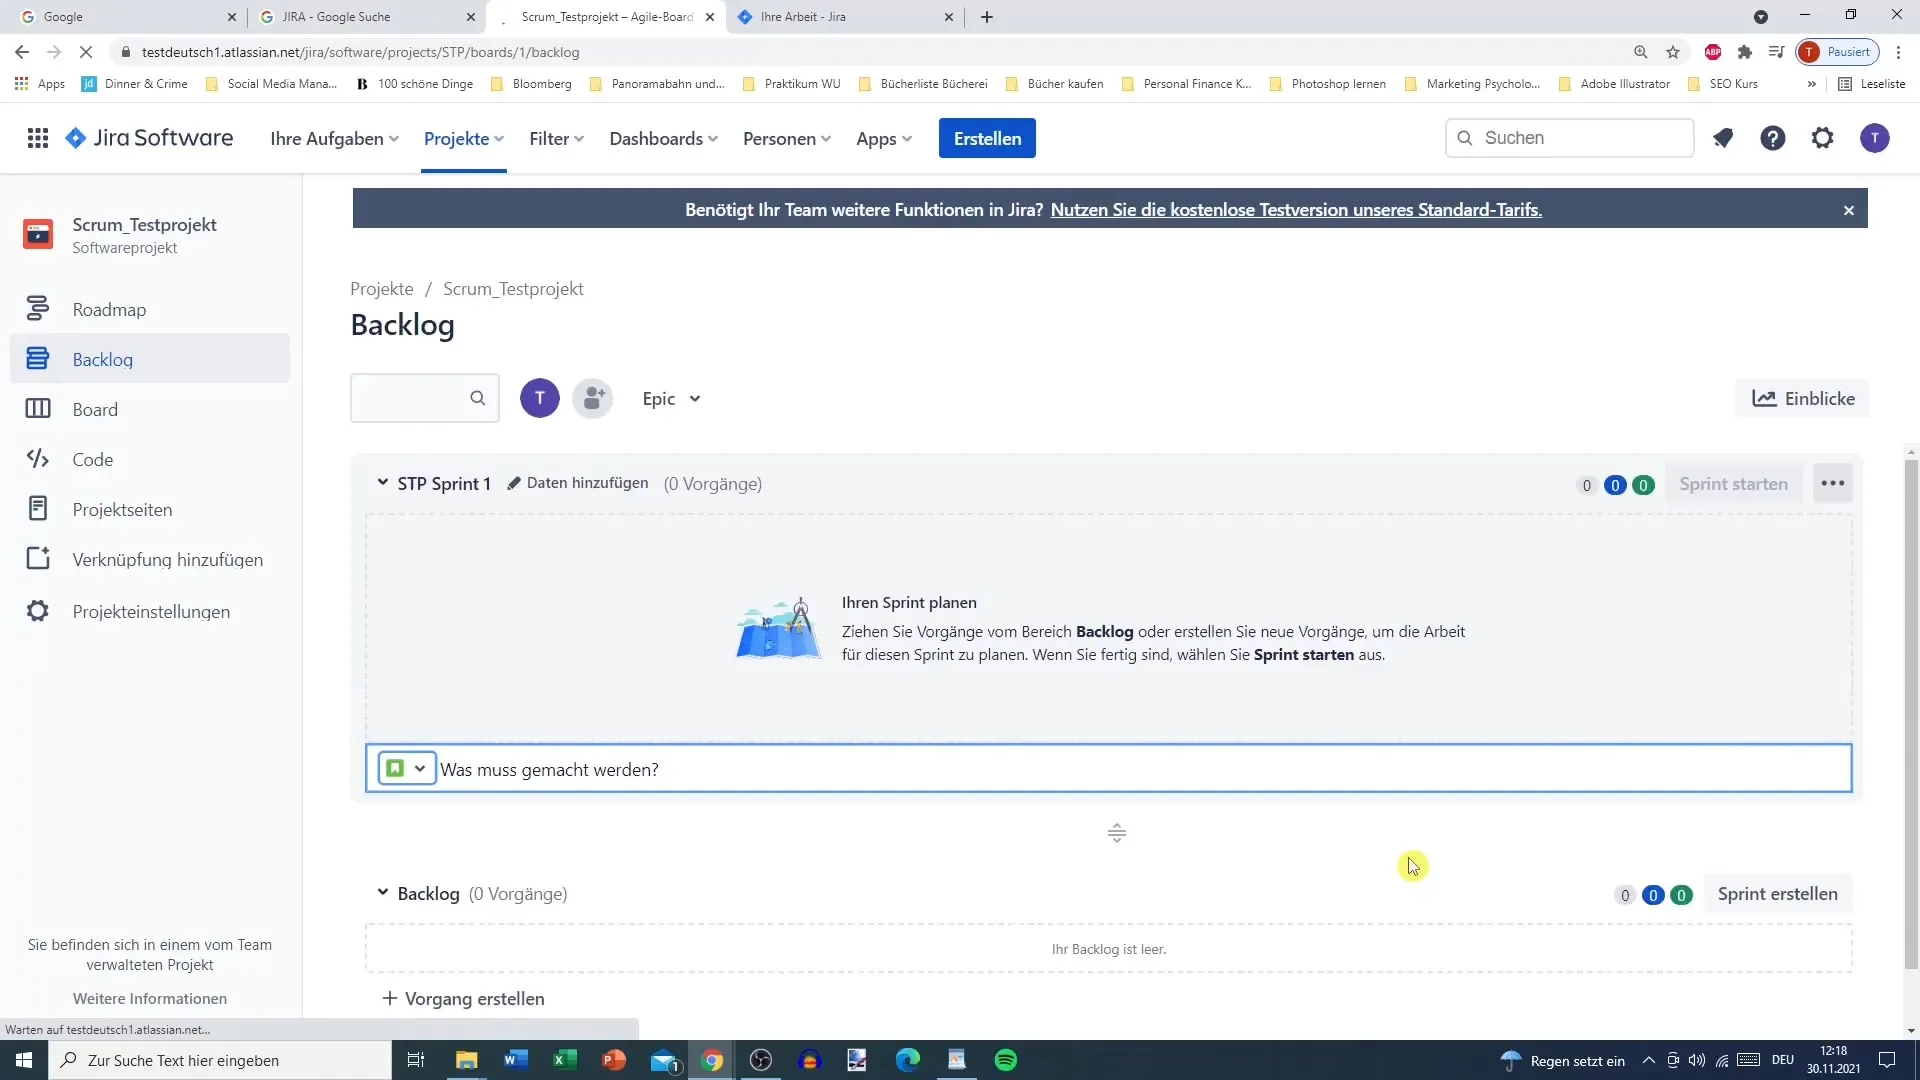The height and width of the screenshot is (1080, 1920).
Task: Filter backlog by assignee avatar T
Action: tap(540, 398)
